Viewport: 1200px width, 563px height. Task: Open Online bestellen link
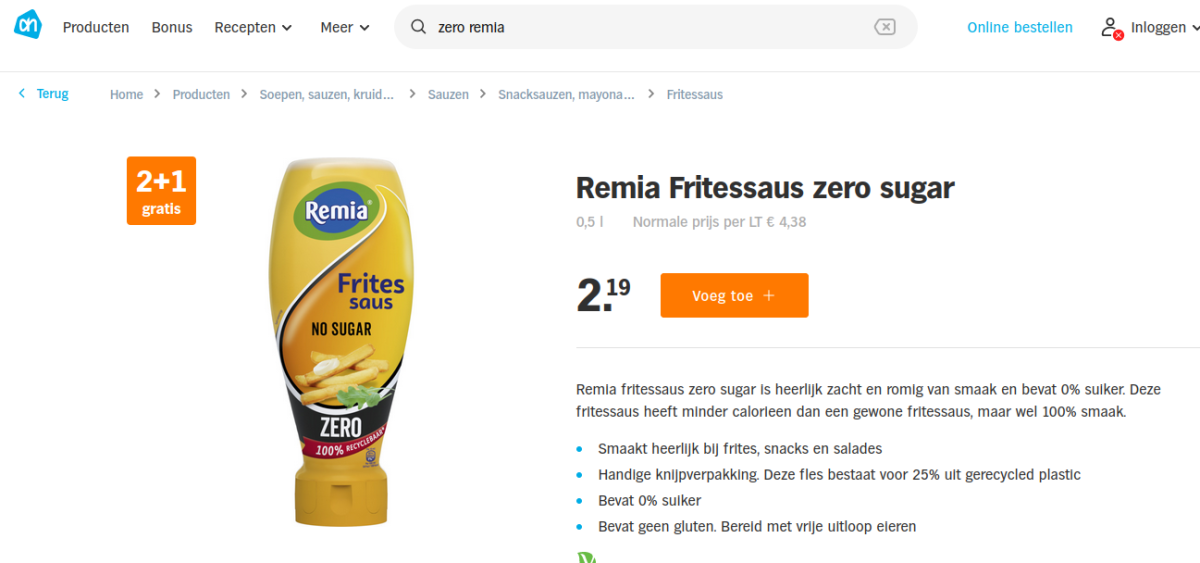pos(1020,27)
